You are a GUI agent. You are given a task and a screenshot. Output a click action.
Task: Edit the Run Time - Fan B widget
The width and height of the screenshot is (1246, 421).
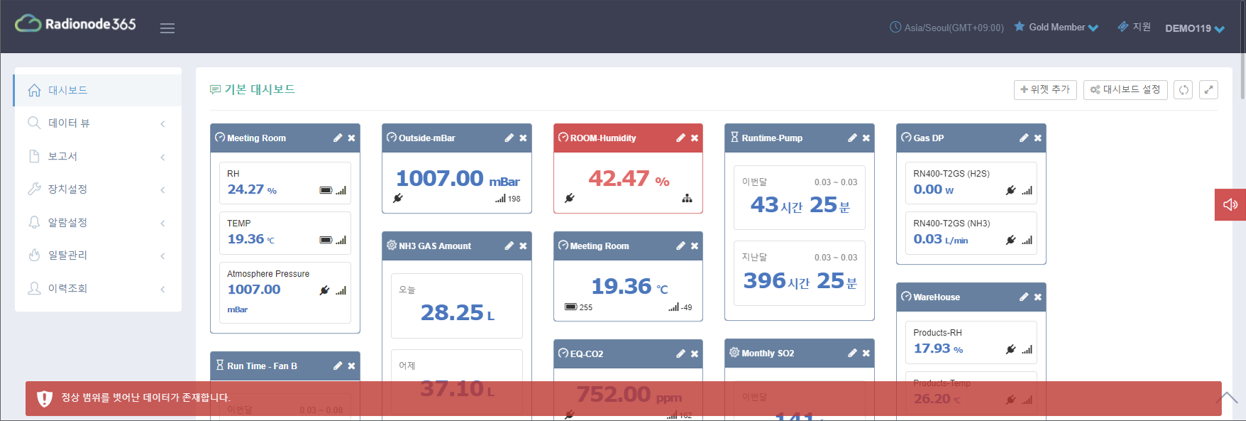(338, 366)
